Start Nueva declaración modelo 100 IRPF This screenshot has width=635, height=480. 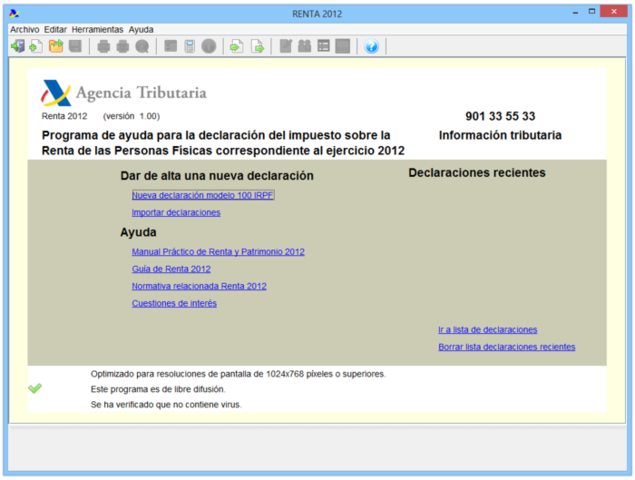coord(203,195)
